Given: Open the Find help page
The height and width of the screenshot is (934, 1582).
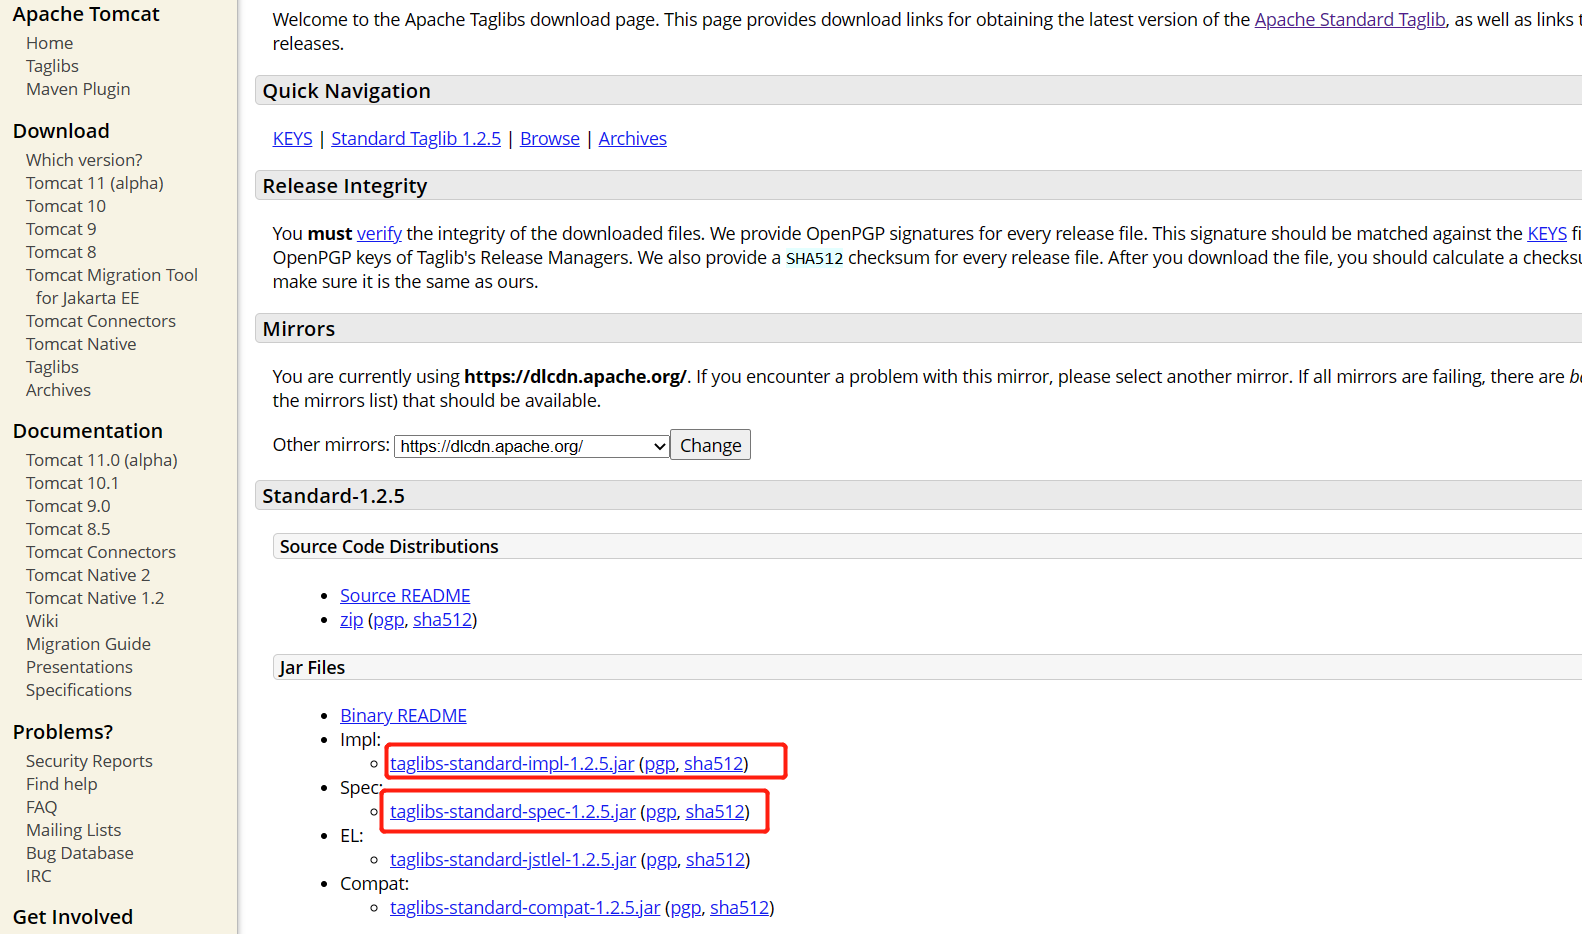Looking at the screenshot, I should pyautogui.click(x=62, y=784).
